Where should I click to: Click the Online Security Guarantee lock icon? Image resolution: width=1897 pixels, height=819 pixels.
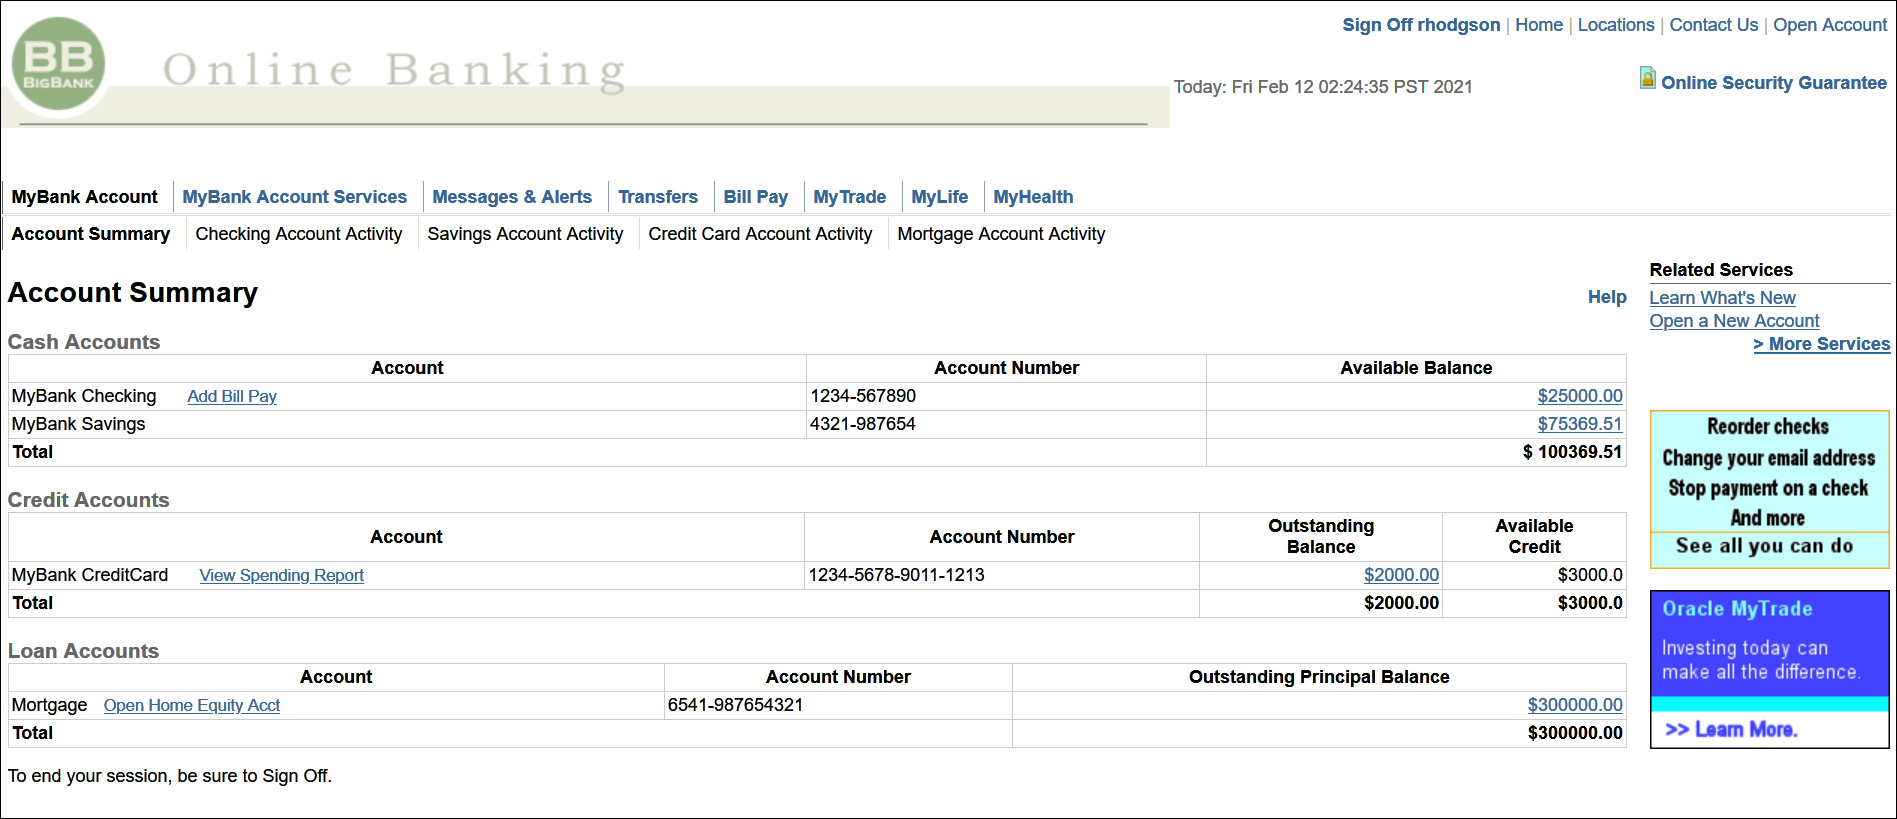pos(1647,78)
